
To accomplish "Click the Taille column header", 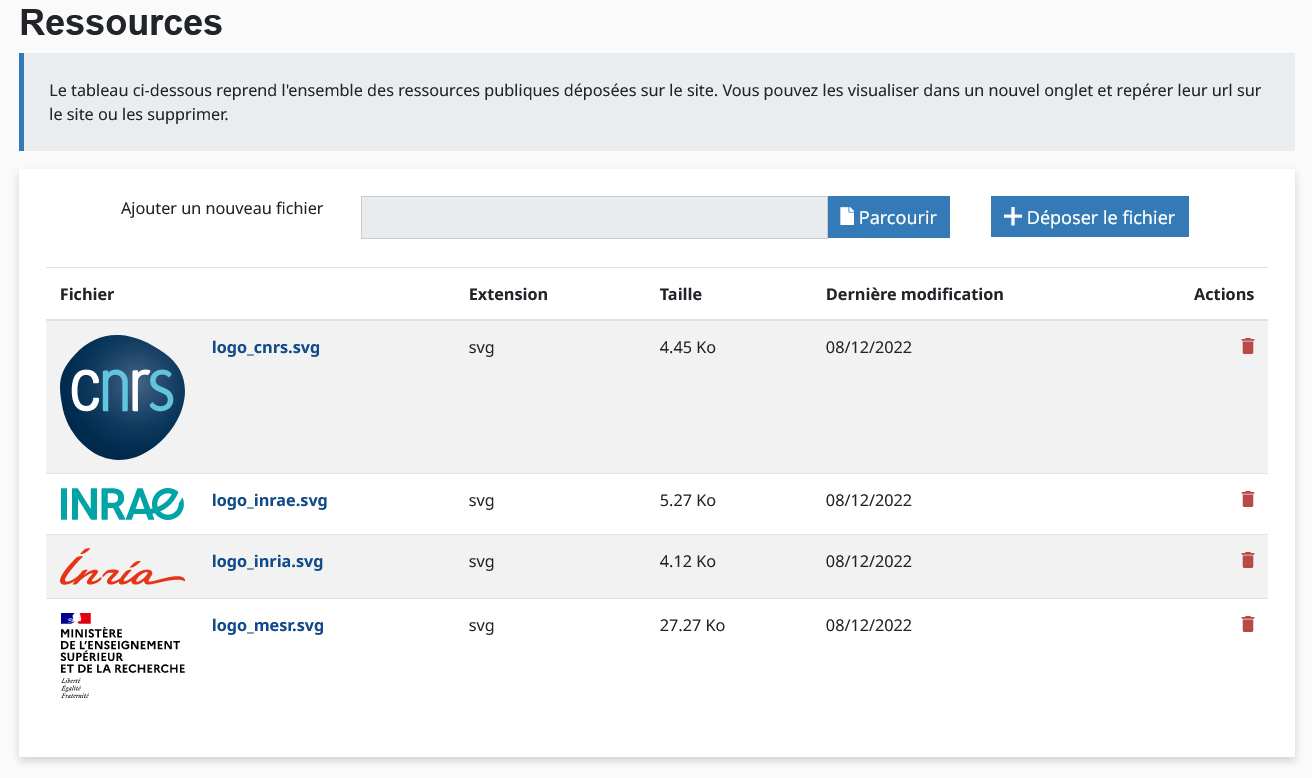I will click(681, 294).
